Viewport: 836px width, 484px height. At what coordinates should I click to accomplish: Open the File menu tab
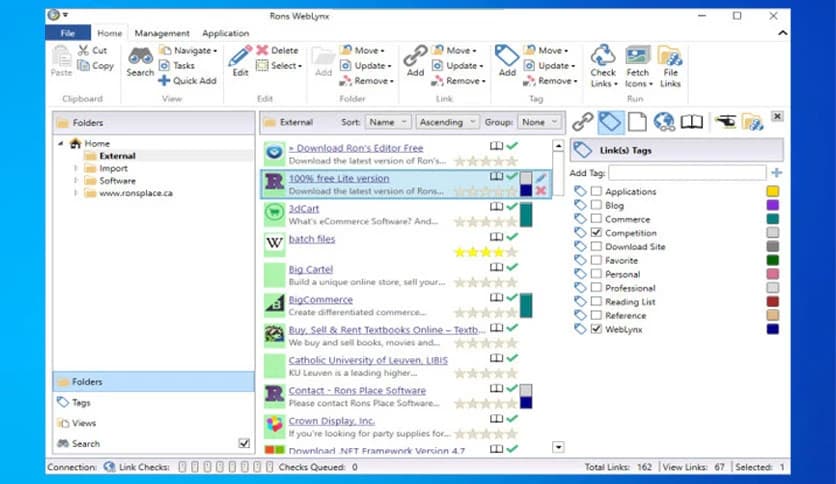tap(68, 33)
